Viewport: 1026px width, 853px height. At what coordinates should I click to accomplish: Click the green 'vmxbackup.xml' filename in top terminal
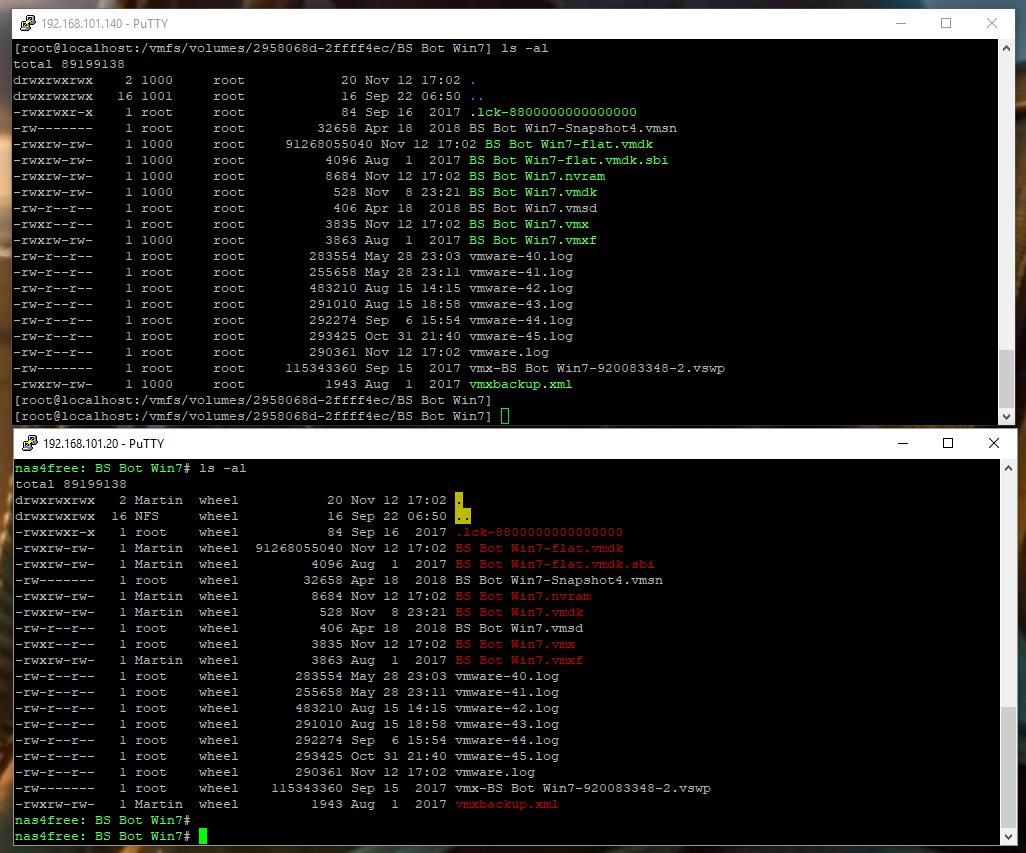(x=520, y=384)
